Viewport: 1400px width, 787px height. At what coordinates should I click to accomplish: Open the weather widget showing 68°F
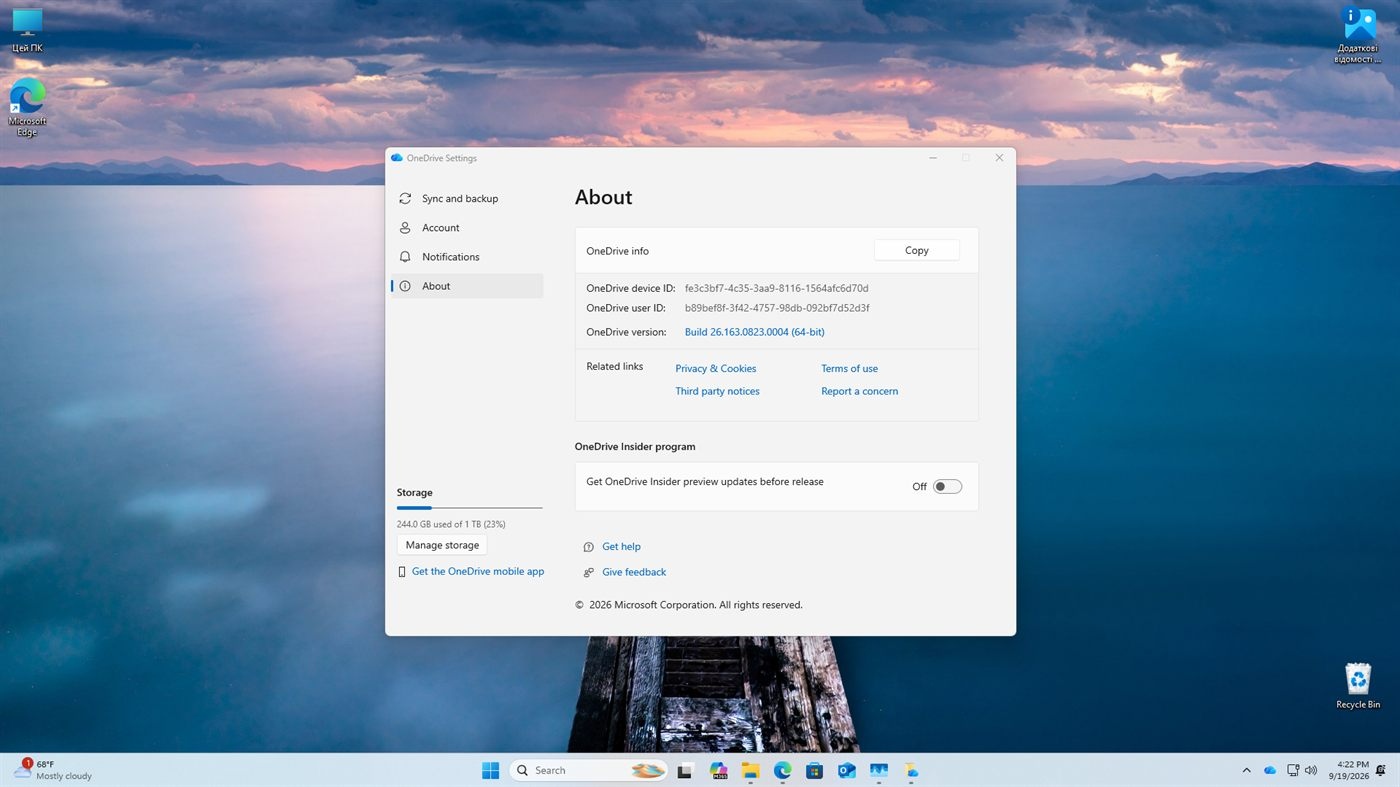click(x=52, y=770)
